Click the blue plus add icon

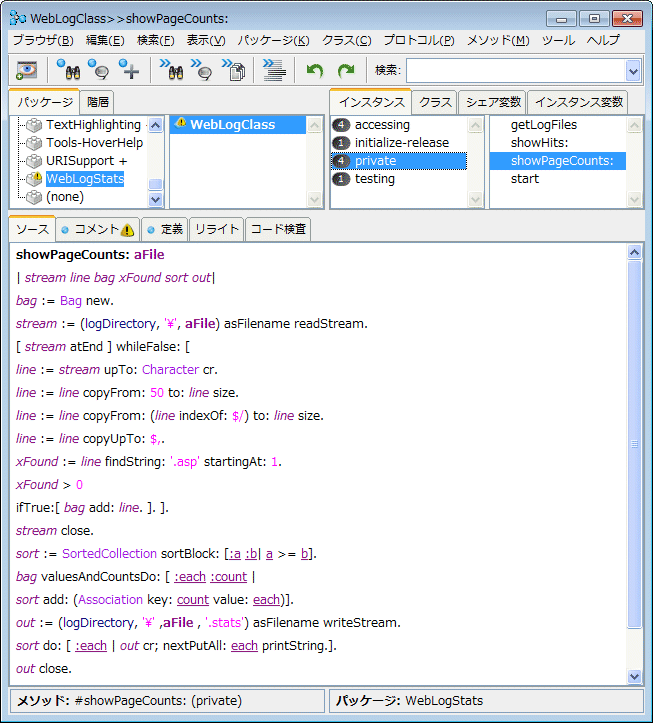[129, 70]
